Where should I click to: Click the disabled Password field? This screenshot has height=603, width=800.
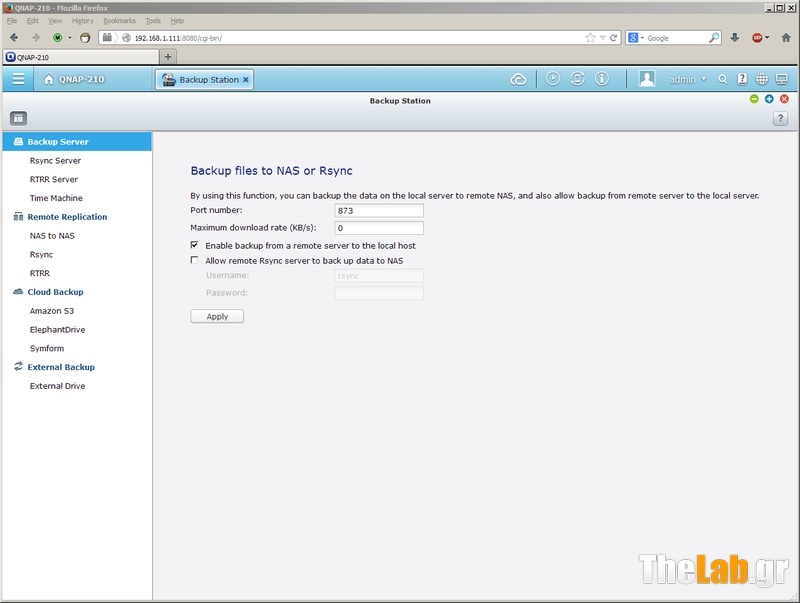(x=379, y=293)
